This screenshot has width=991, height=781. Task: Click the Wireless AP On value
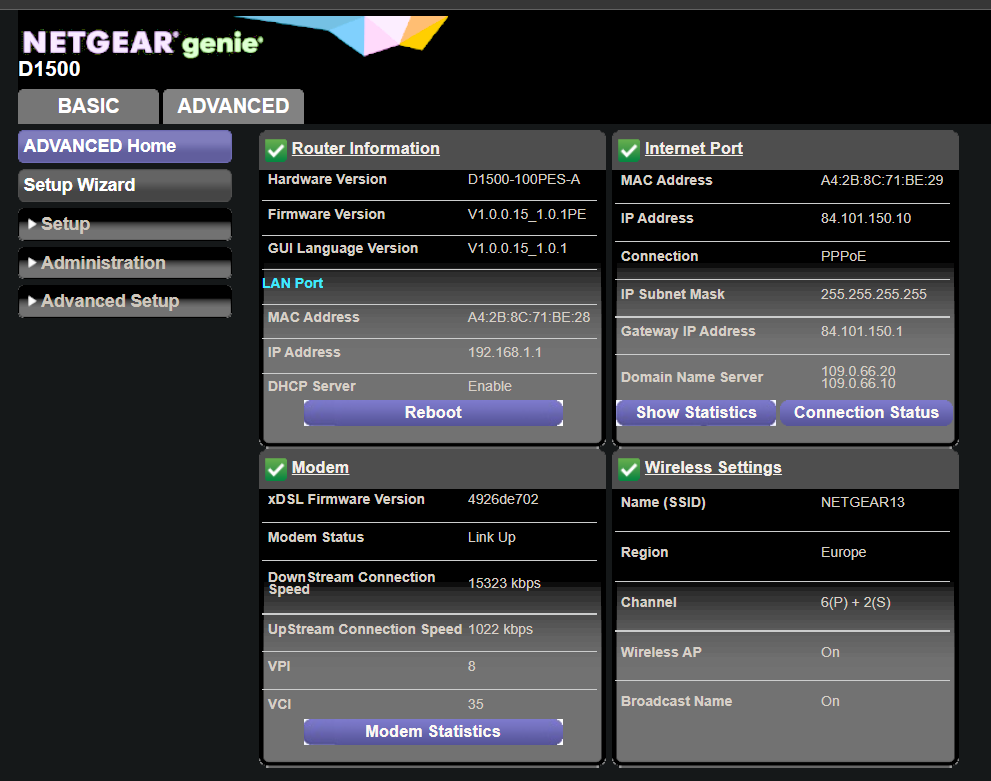pos(830,652)
